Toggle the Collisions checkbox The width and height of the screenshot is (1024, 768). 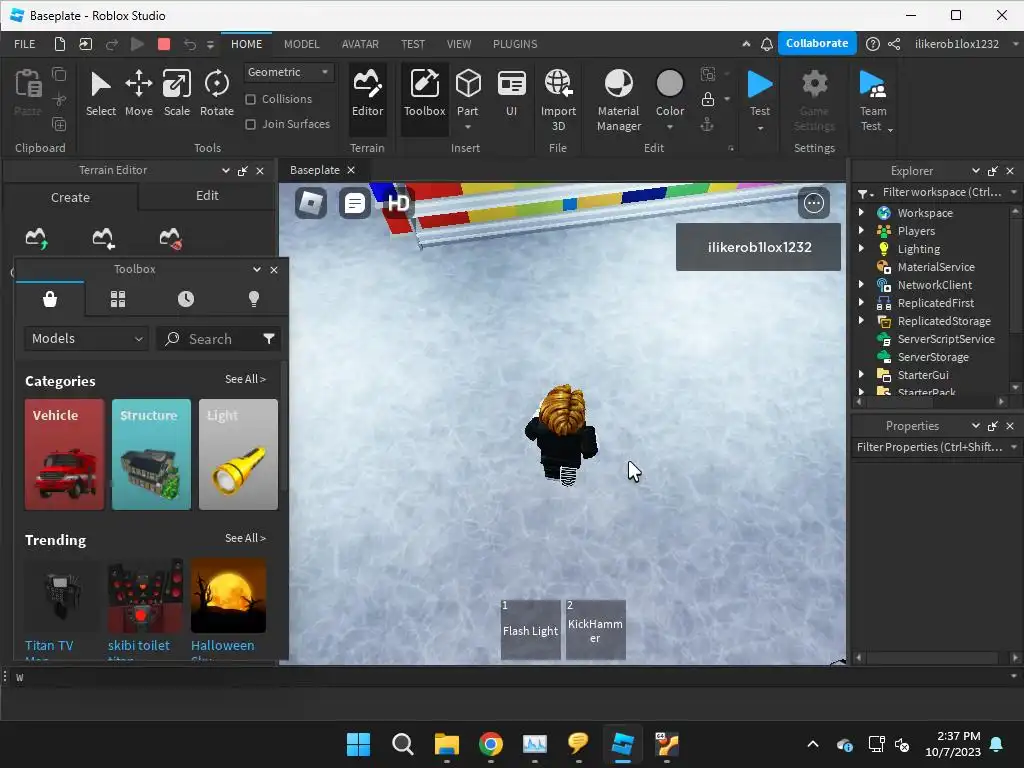pyautogui.click(x=250, y=99)
